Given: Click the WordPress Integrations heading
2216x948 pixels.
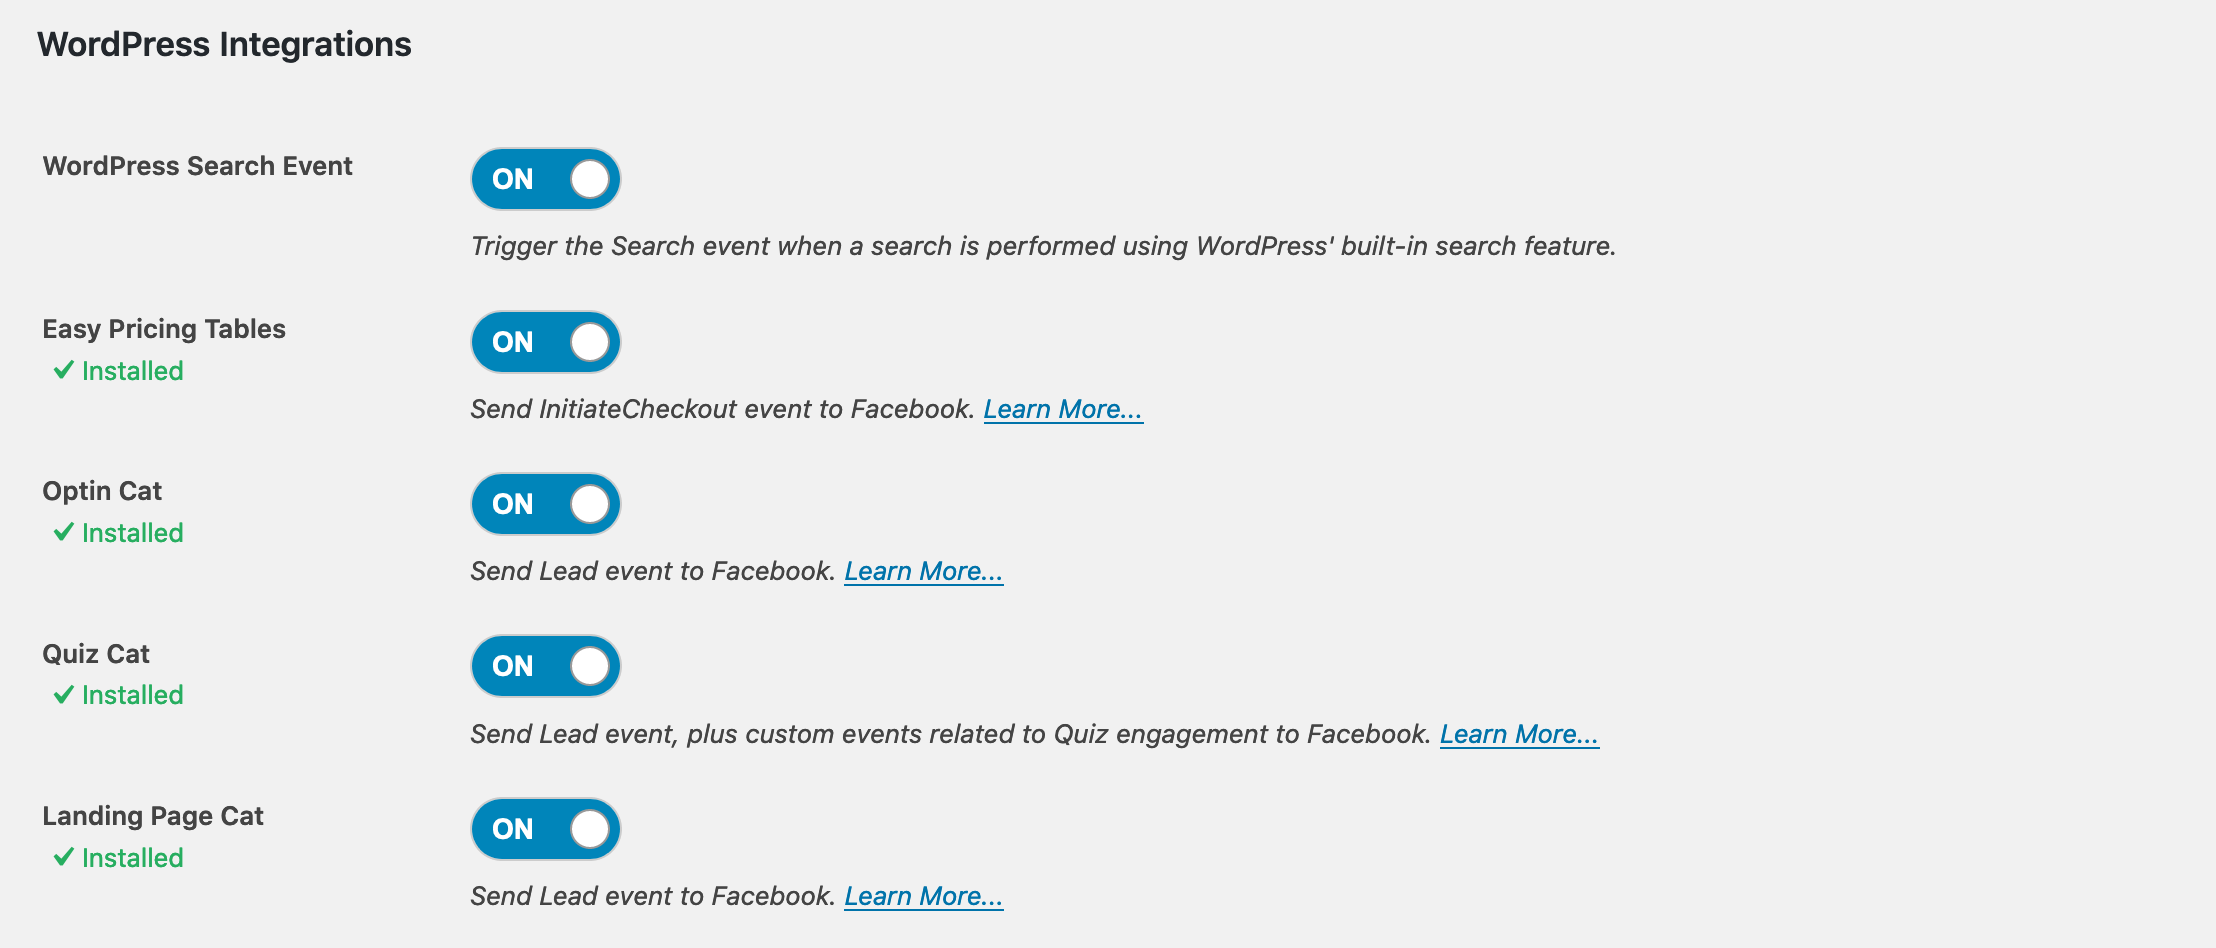Looking at the screenshot, I should [x=224, y=44].
